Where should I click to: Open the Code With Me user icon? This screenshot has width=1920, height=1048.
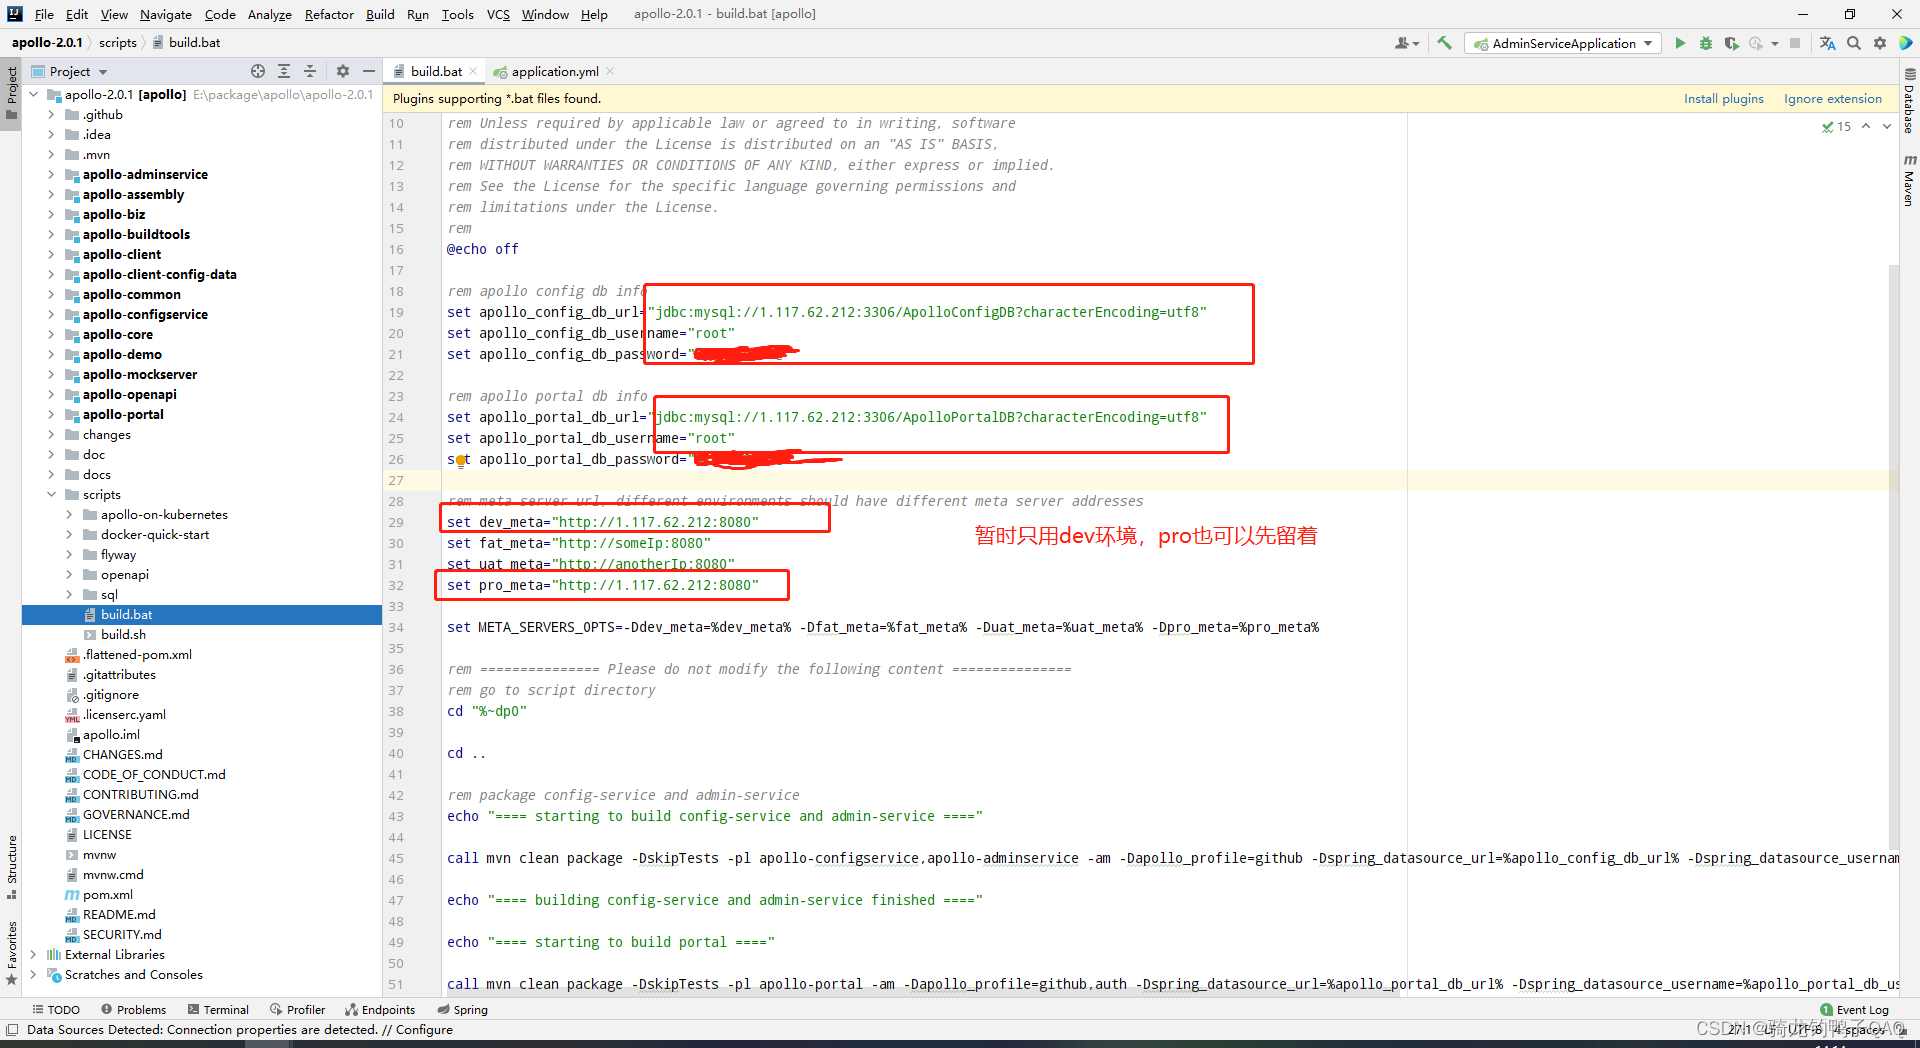1406,43
